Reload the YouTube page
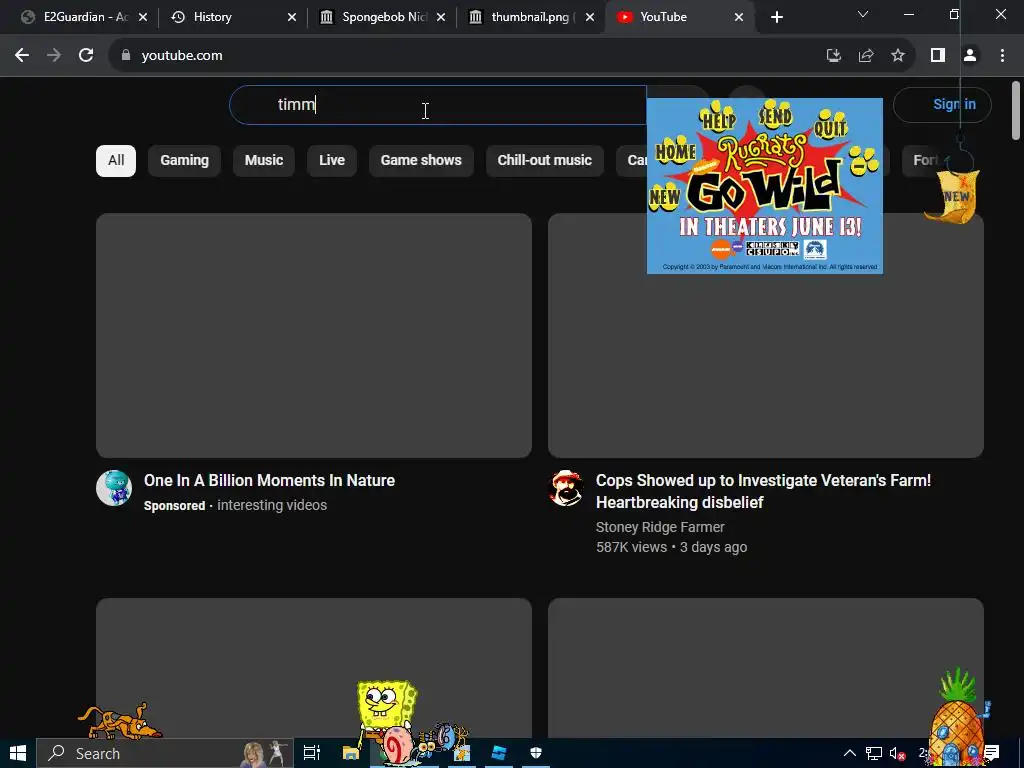1024x768 pixels. 86,56
